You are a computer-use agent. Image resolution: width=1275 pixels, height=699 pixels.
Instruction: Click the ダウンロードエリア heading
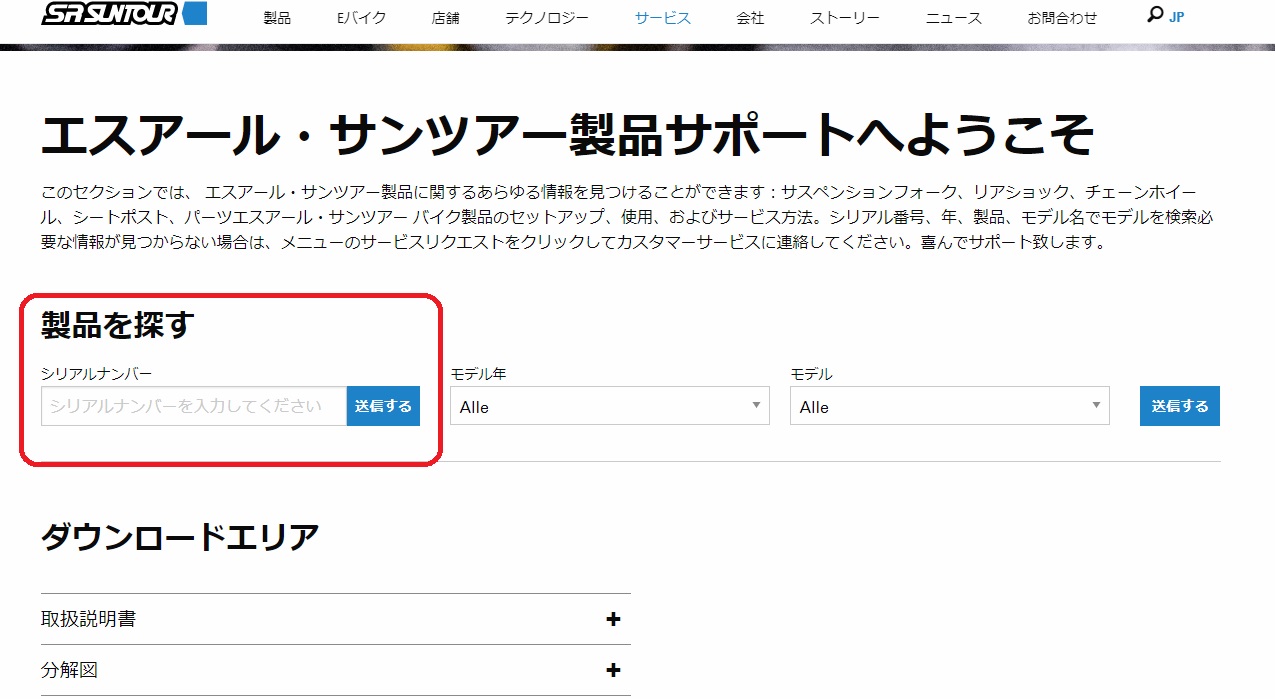180,537
